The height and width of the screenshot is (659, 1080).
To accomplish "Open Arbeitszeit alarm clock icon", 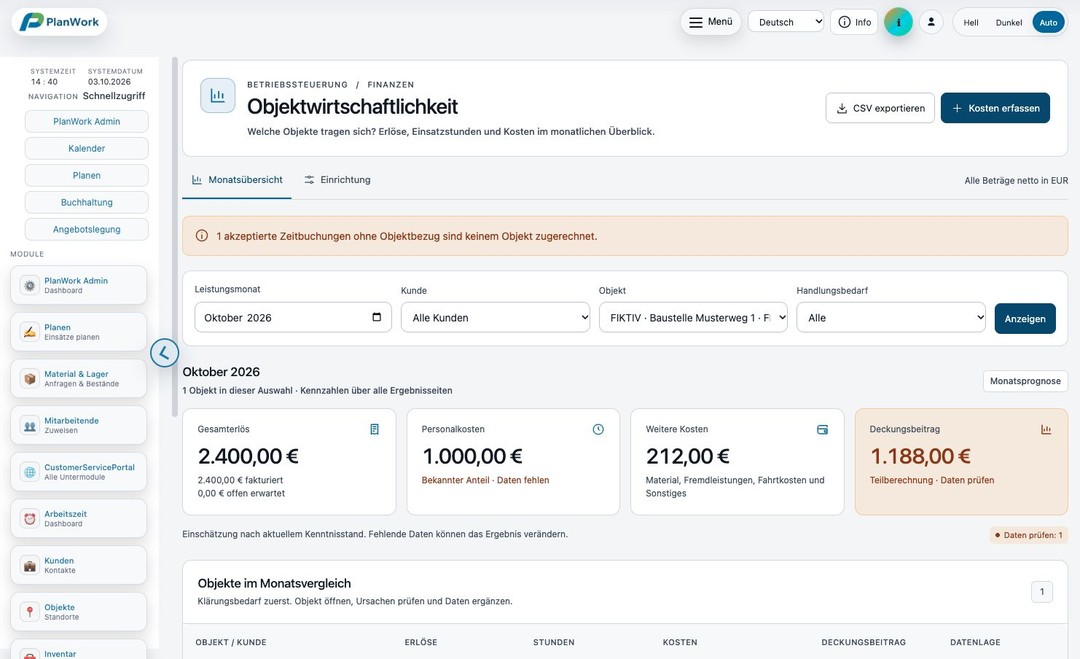I will tap(30, 519).
